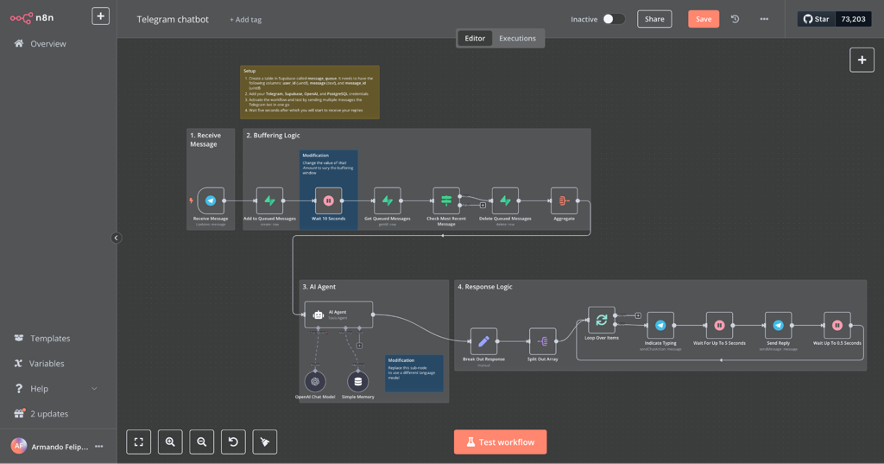Screen dimensions: 884x464
Task: Edit the Telegram chatbot workflow name
Action: pyautogui.click(x=173, y=19)
